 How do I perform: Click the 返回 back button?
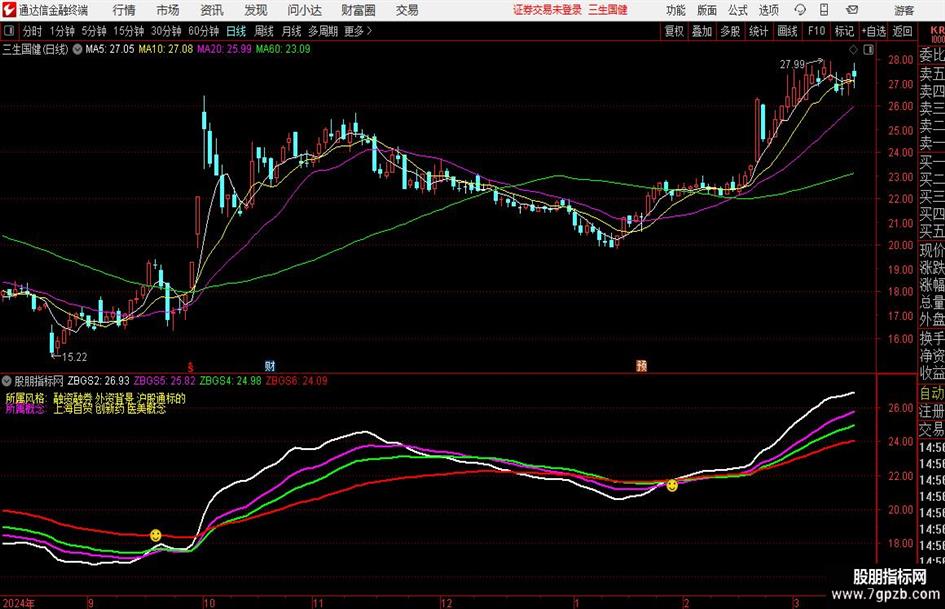(902, 31)
